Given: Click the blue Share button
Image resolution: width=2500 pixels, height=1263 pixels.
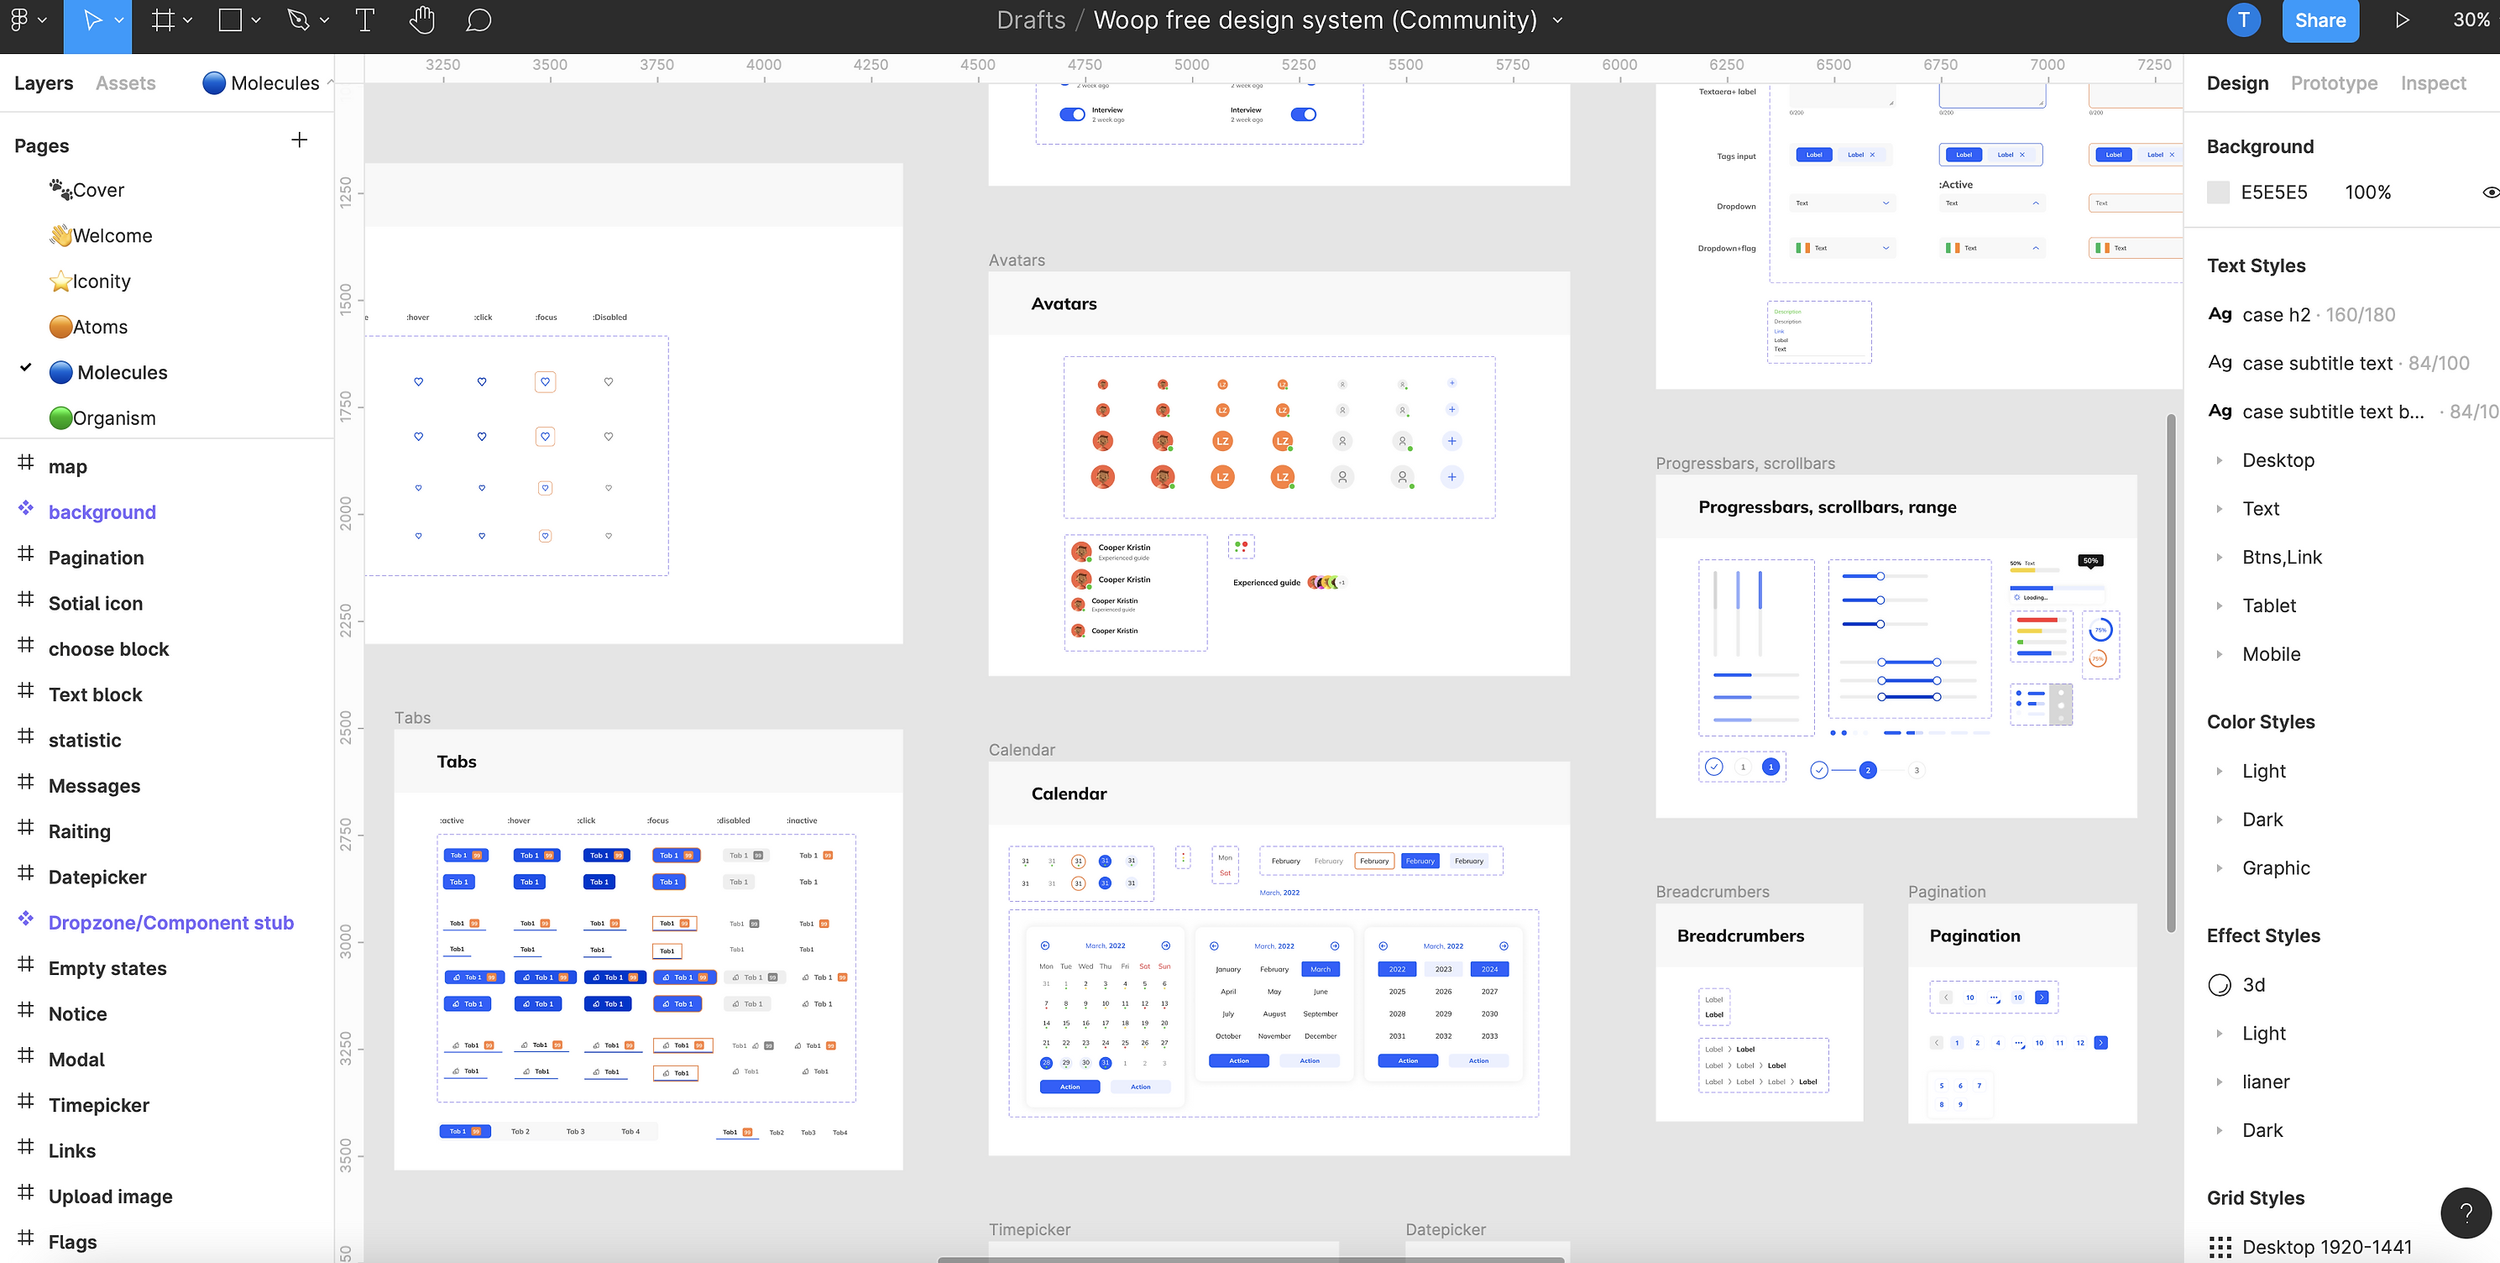Looking at the screenshot, I should [2319, 20].
